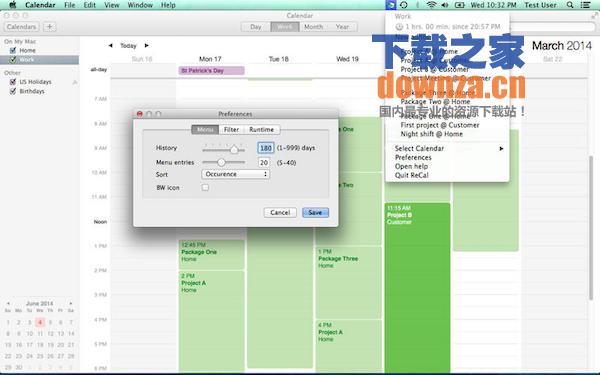This screenshot has height=375, width=600.
Task: Switch to Month view
Action: point(313,27)
